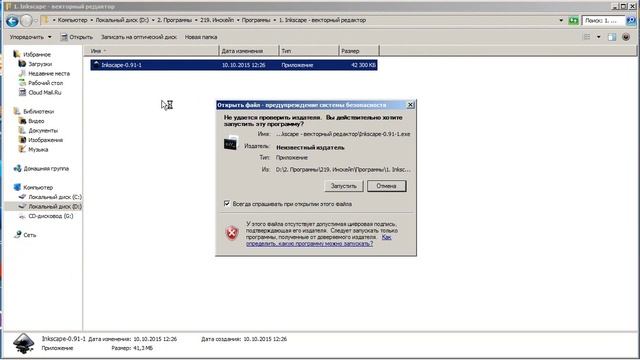Click the refresh button beside address bar
This screenshot has width=640, height=360.
(573, 20)
